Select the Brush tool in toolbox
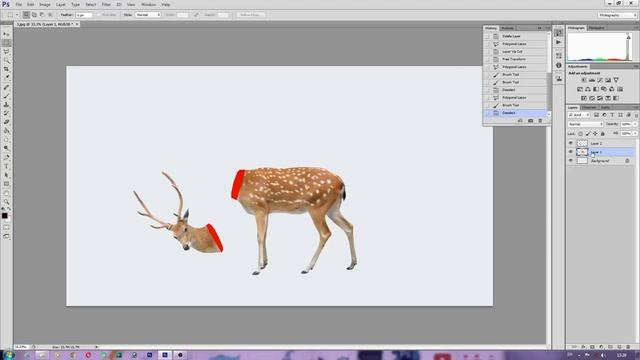Screen dimensions: 640x360 [x=6, y=96]
